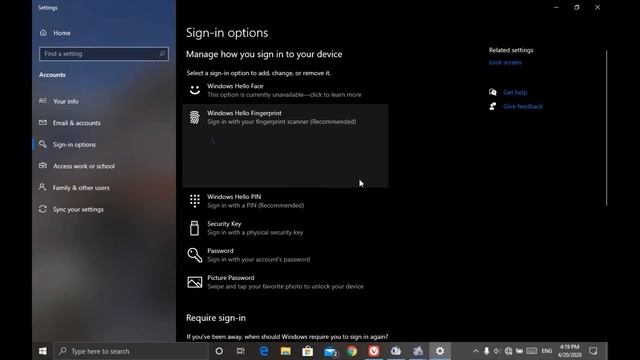Click the Find a setting search box
The image size is (640, 360).
coord(104,54)
